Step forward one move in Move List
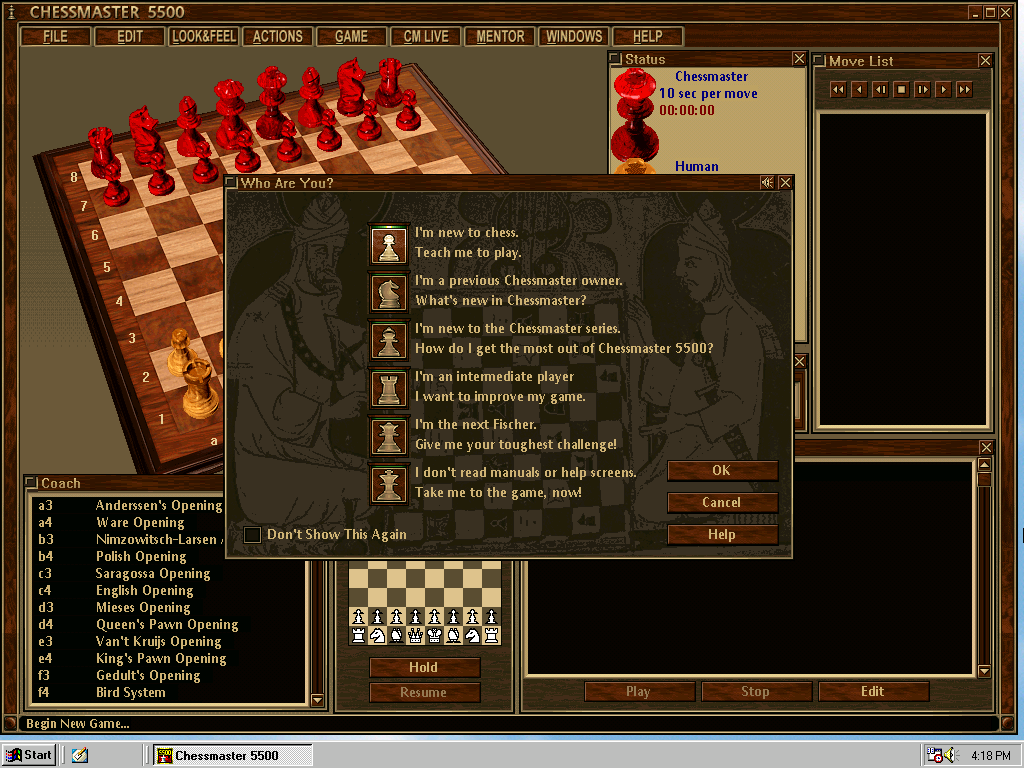 coord(943,89)
